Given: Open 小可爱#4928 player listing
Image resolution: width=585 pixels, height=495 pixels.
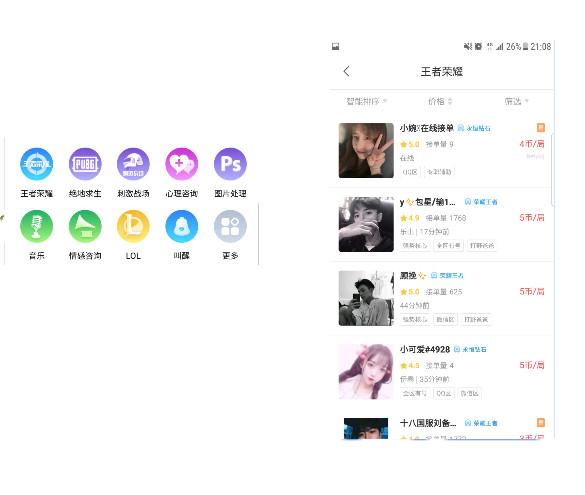Looking at the screenshot, I should pyautogui.click(x=442, y=372).
